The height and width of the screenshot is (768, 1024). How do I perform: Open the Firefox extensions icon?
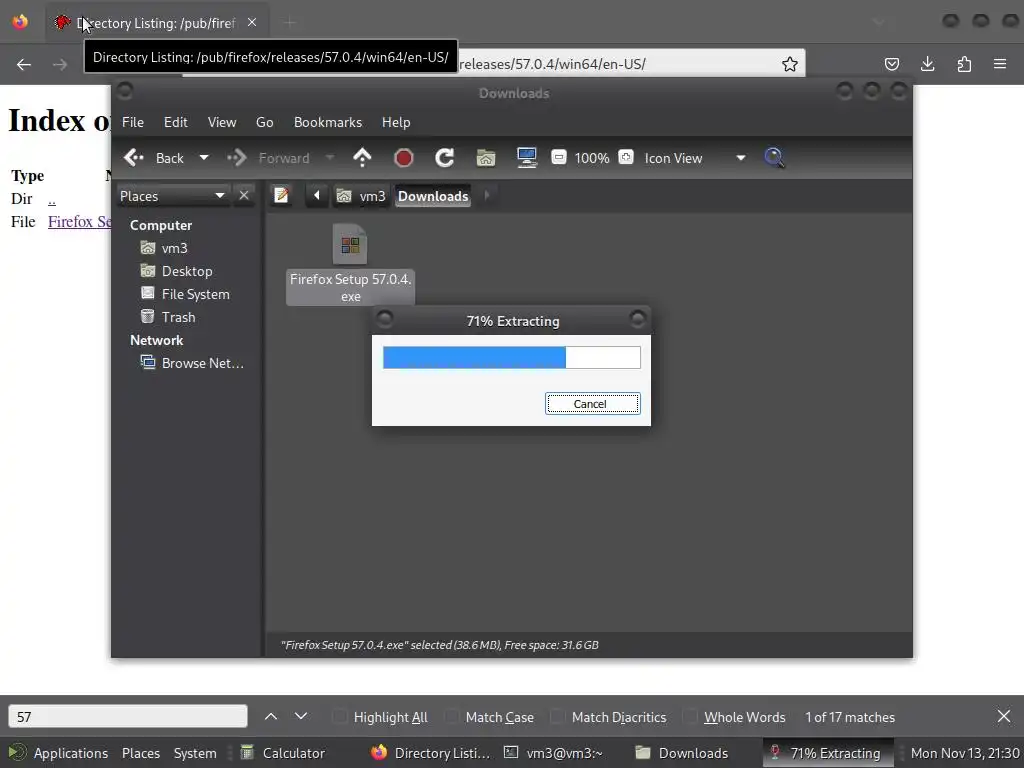pyautogui.click(x=964, y=64)
